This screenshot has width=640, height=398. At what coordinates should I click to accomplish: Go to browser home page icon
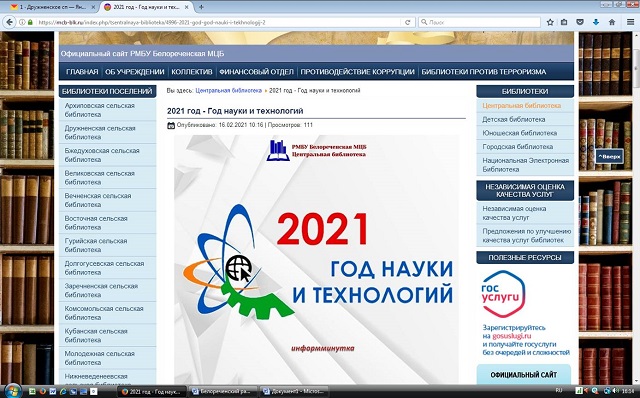[612, 22]
